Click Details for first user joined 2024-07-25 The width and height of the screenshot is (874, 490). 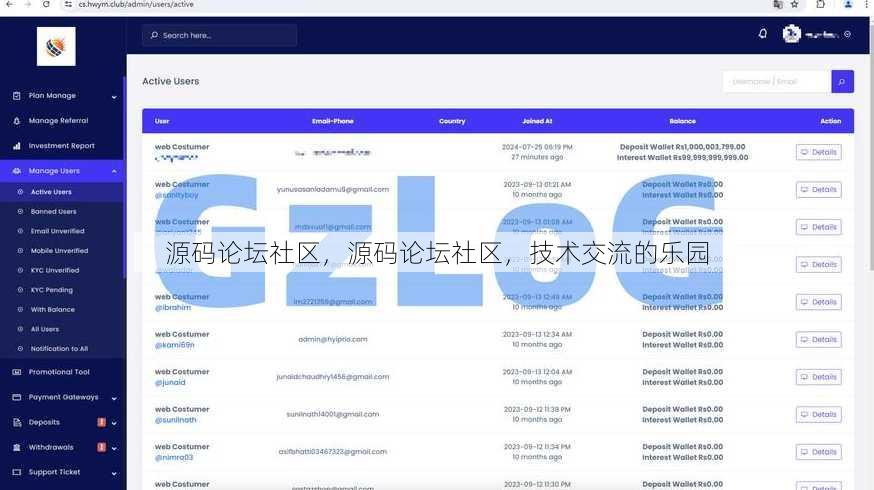818,152
